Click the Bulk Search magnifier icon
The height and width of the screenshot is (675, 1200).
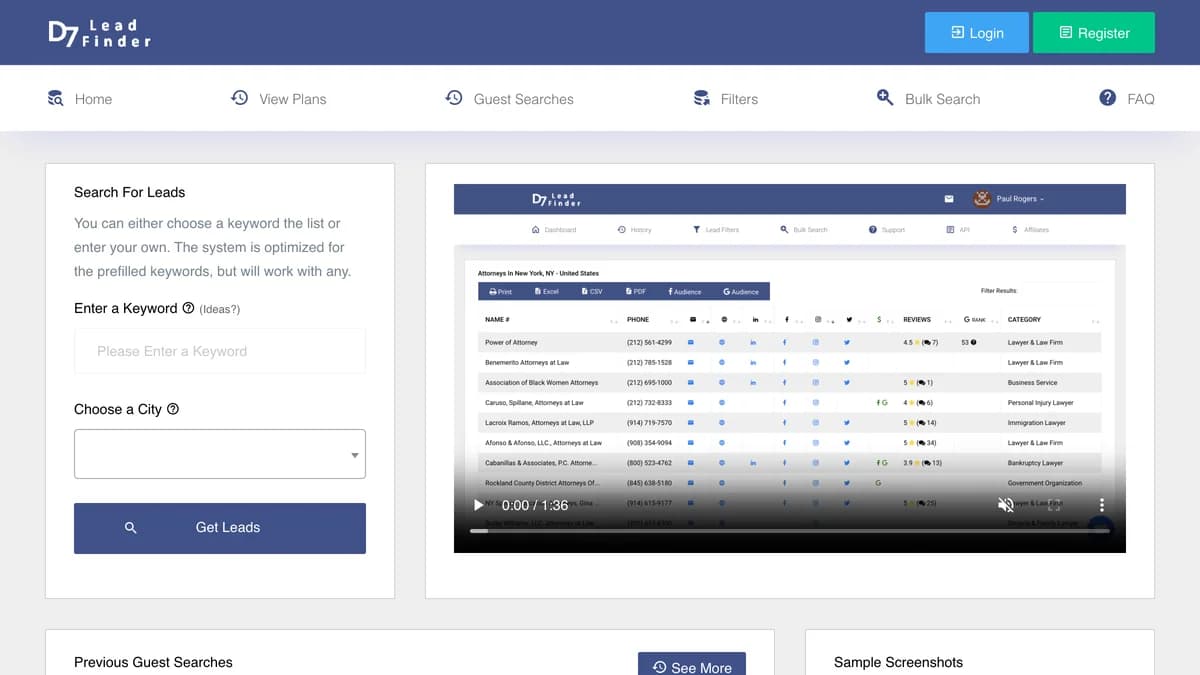885,98
